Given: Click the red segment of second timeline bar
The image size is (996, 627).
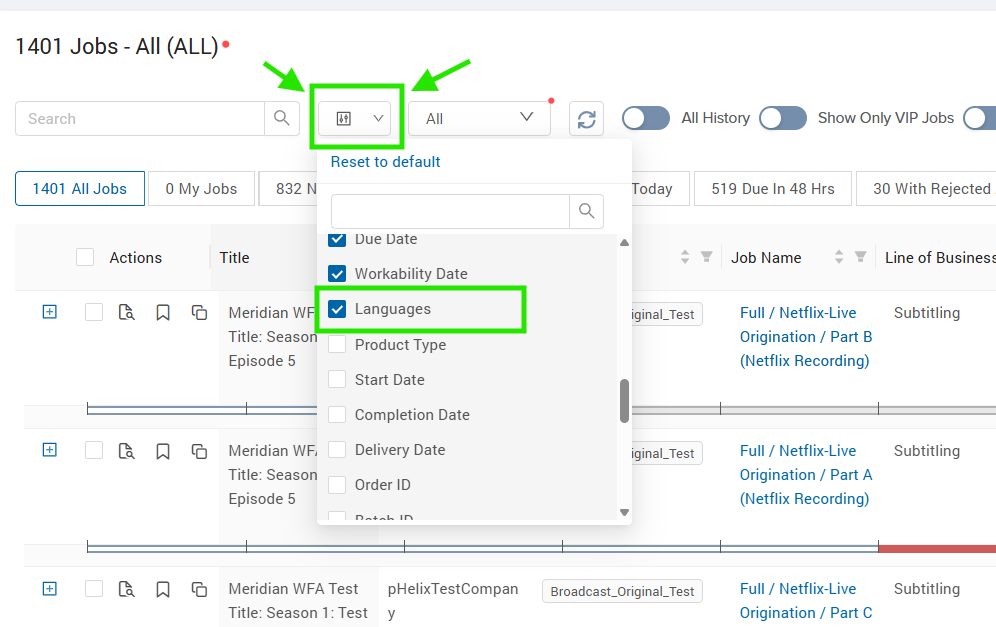Looking at the screenshot, I should coord(937,548).
